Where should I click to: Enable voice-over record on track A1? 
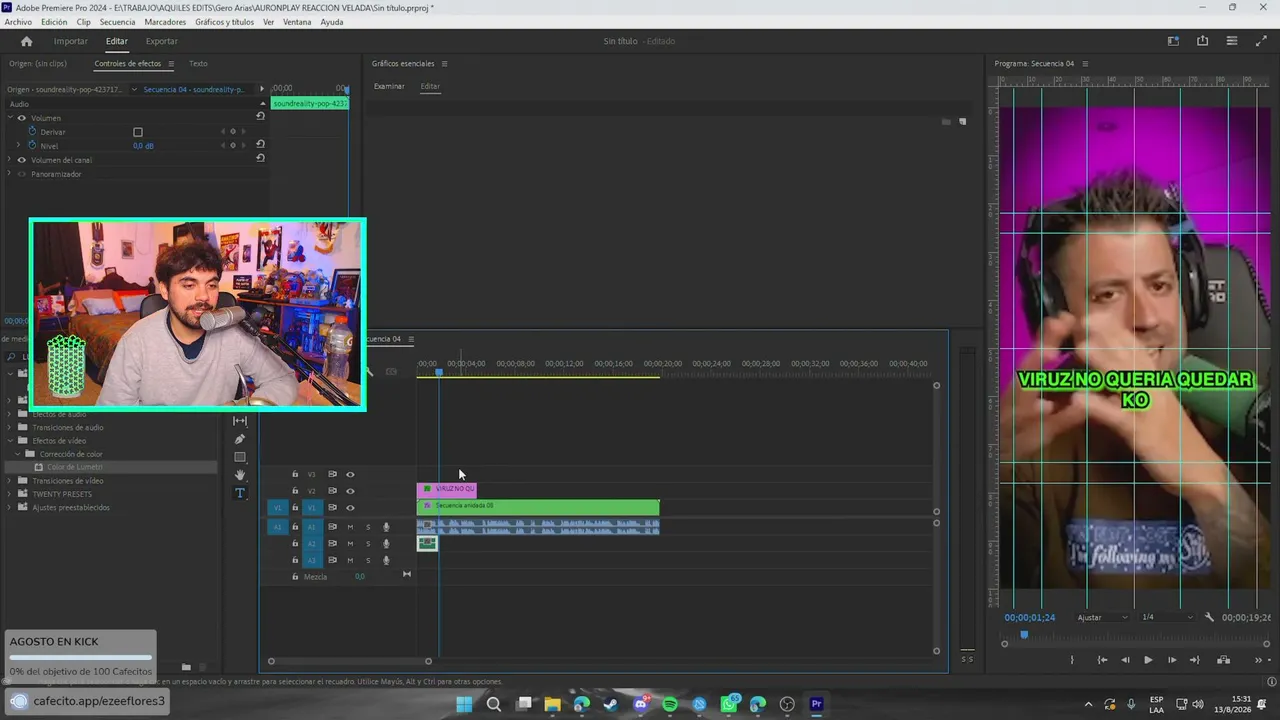386,527
